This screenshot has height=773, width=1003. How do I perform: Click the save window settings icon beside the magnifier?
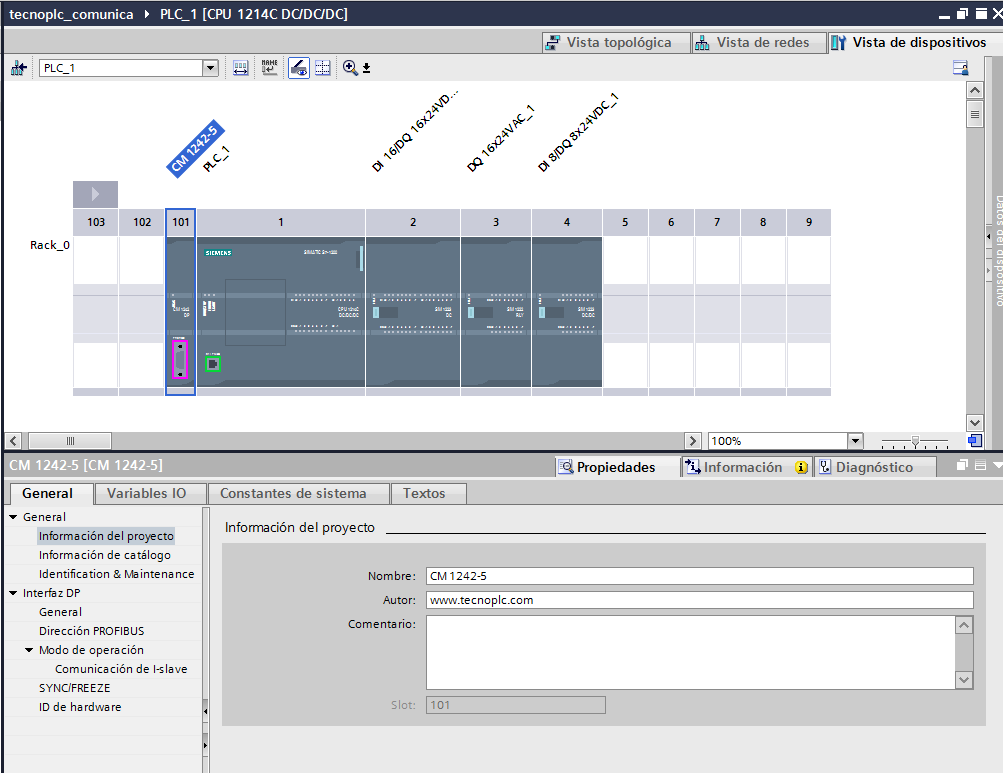366,68
